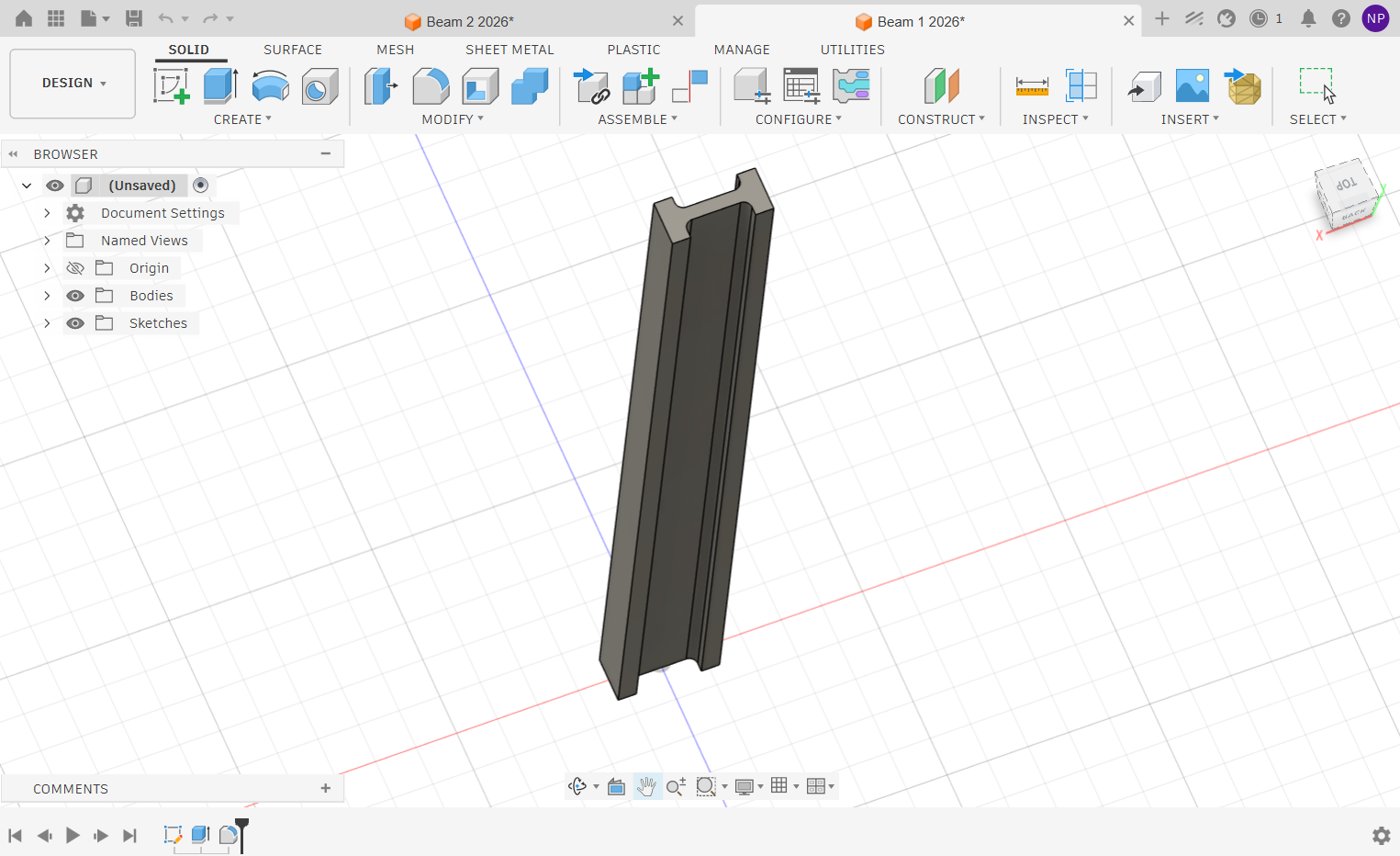
Task: Select the New Component tool
Action: [640, 86]
